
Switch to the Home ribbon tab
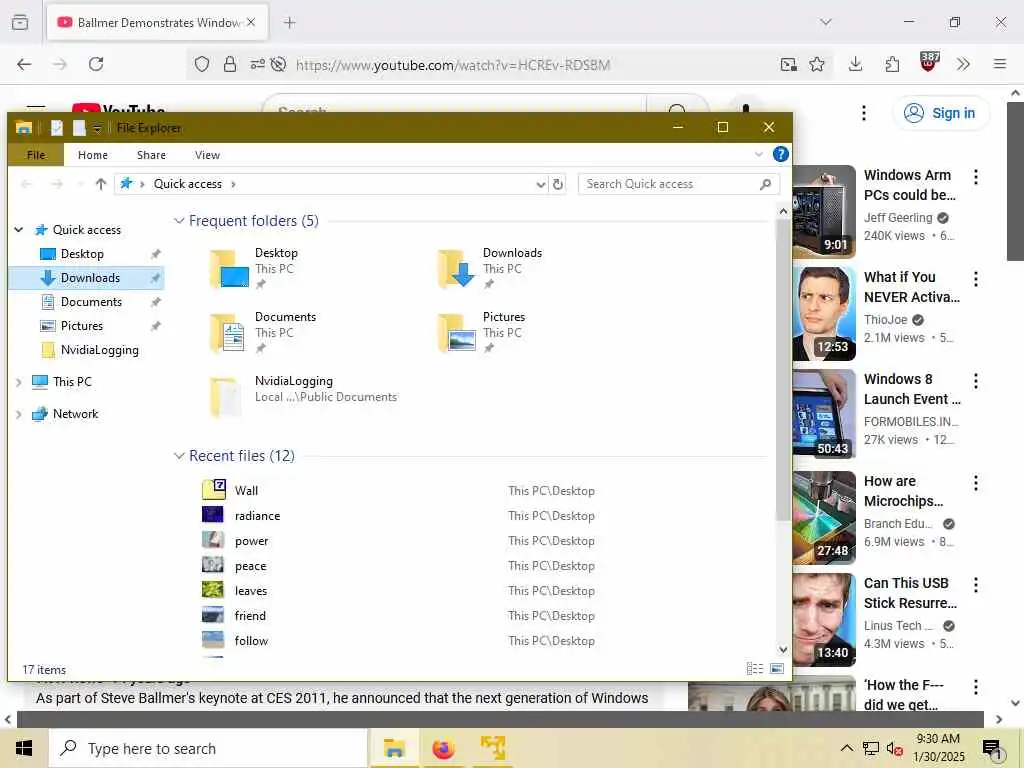[x=93, y=155]
